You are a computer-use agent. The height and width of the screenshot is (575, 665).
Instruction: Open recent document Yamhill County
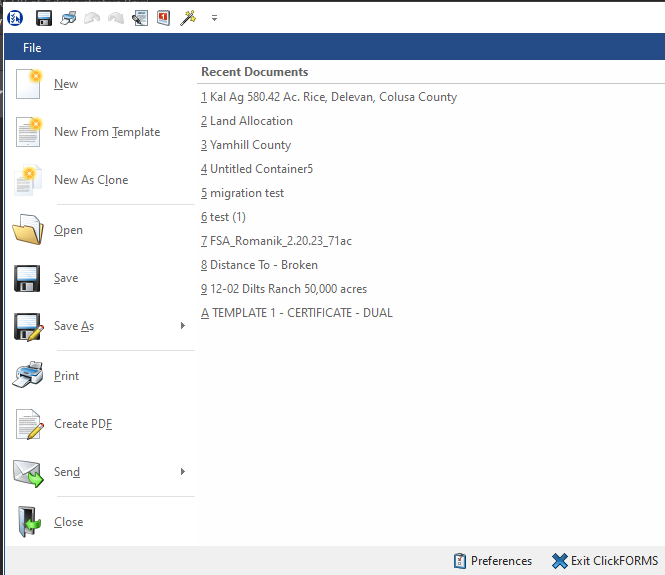pos(250,145)
